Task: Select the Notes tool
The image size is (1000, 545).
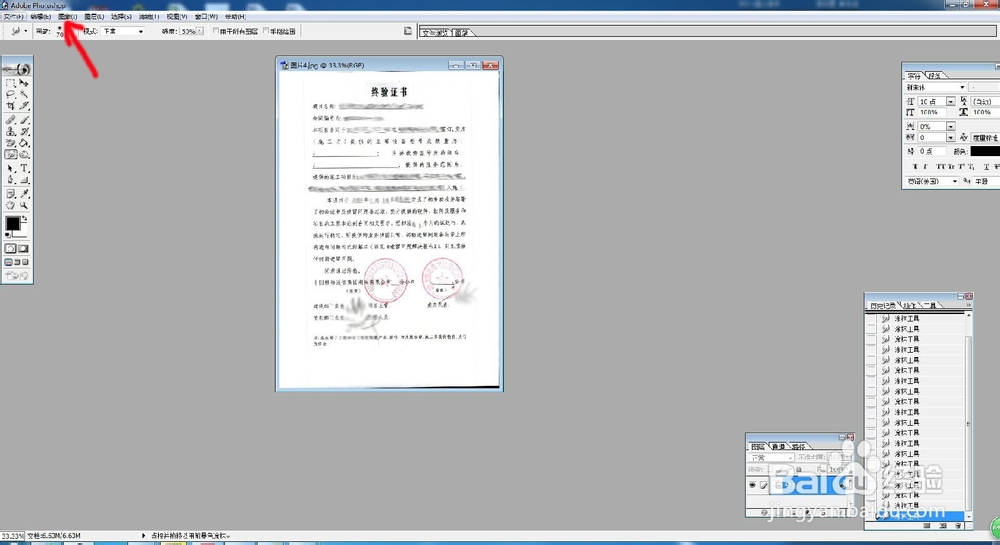Action: (x=10, y=194)
